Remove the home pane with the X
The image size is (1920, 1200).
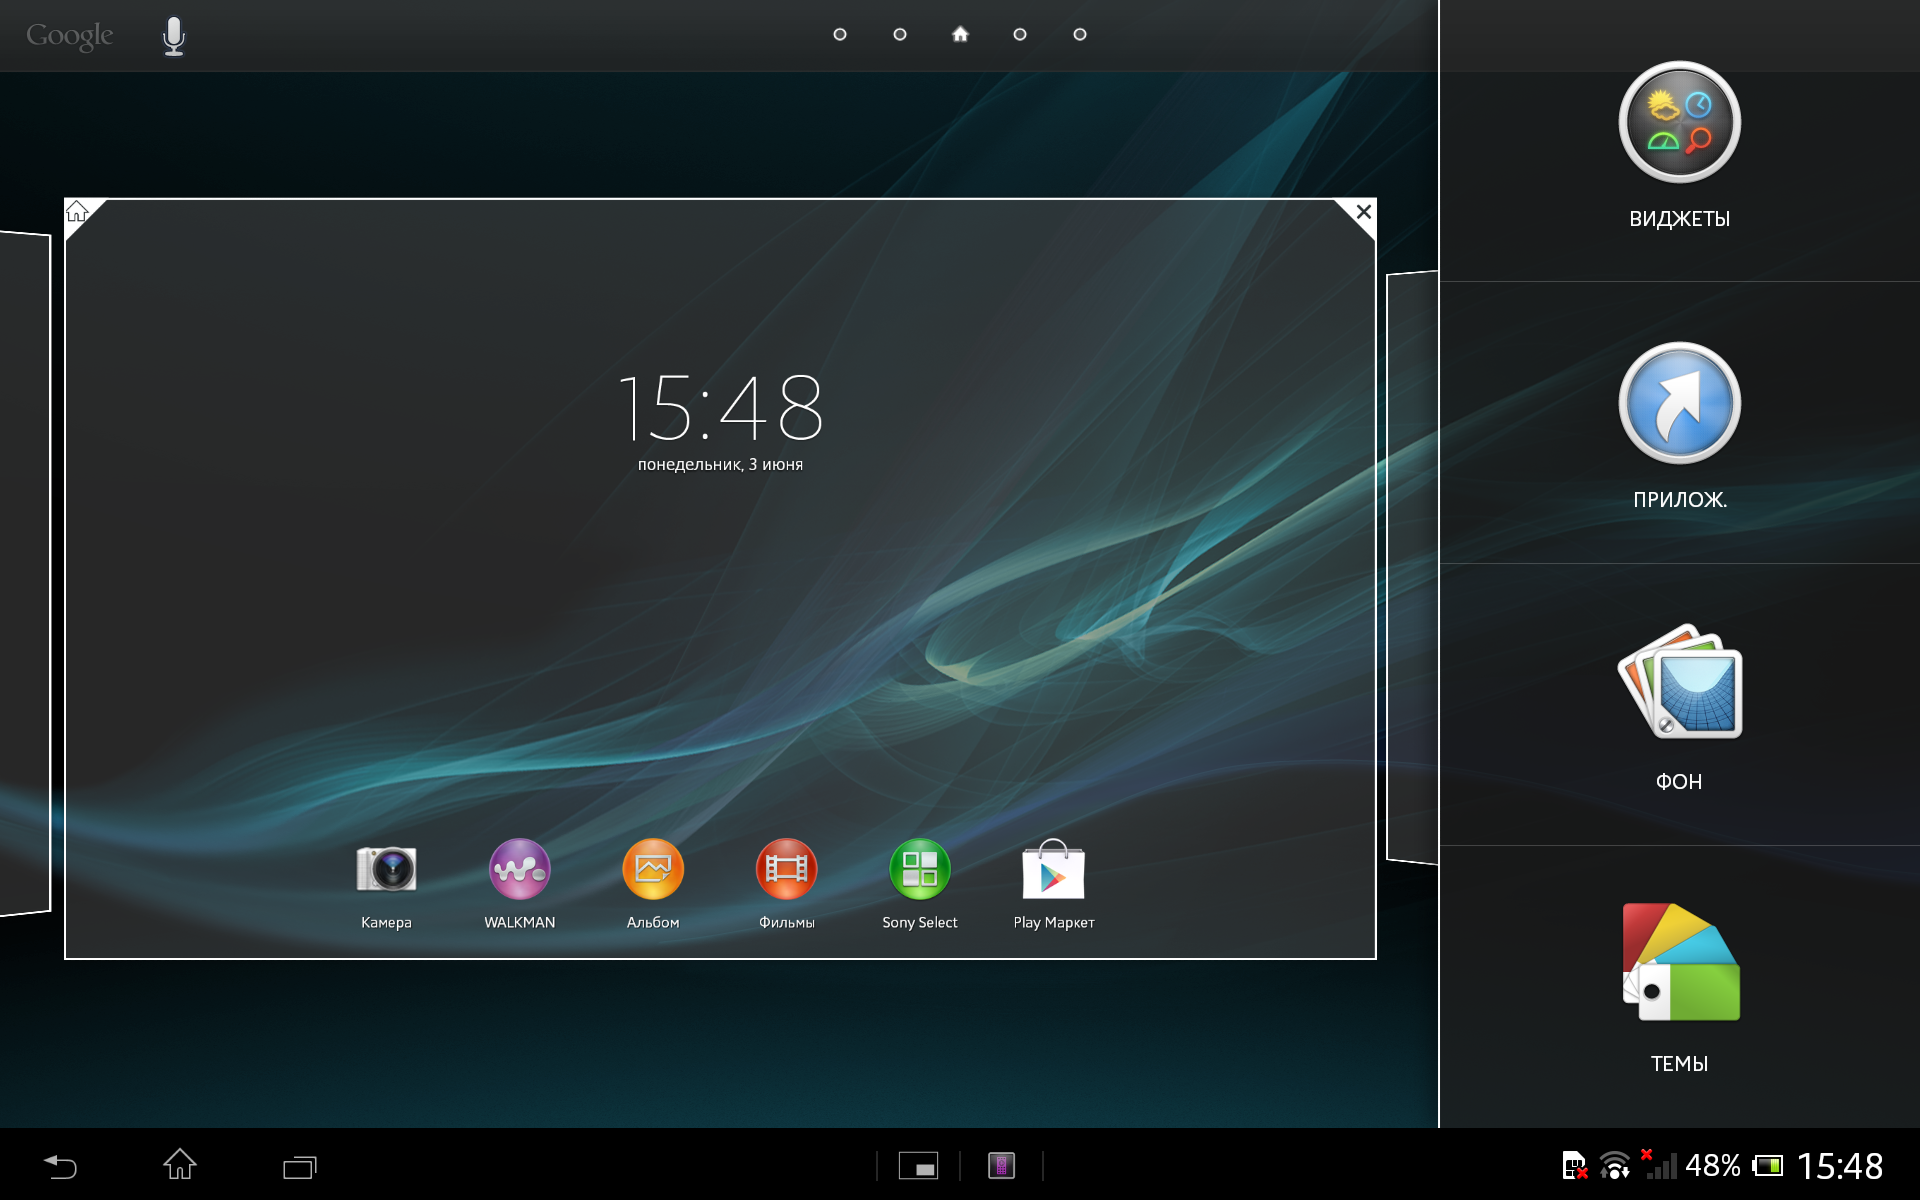tap(1363, 212)
